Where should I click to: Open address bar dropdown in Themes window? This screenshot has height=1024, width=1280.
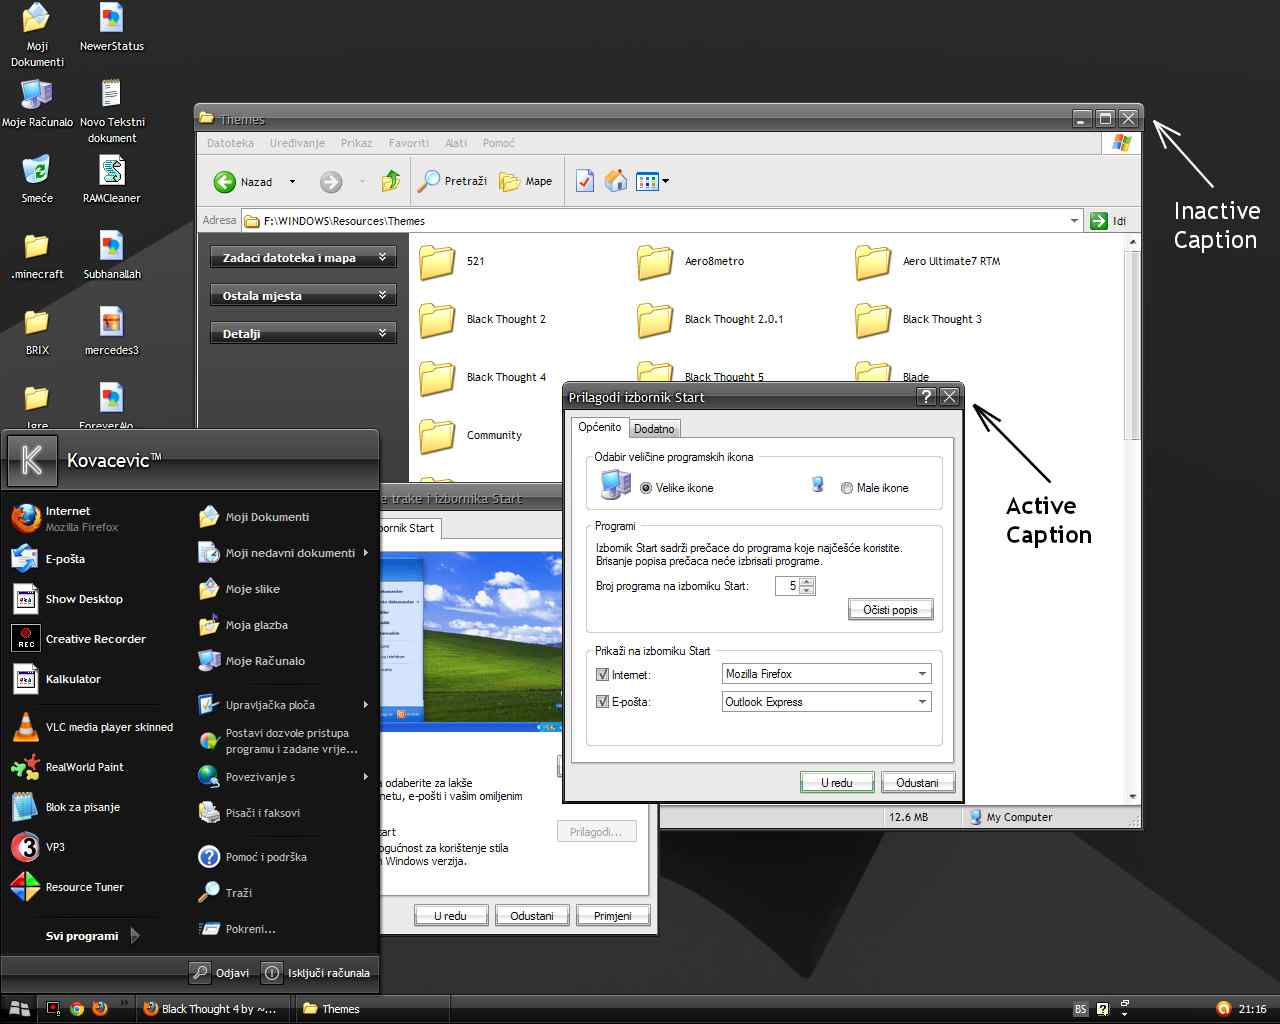[x=1074, y=221]
